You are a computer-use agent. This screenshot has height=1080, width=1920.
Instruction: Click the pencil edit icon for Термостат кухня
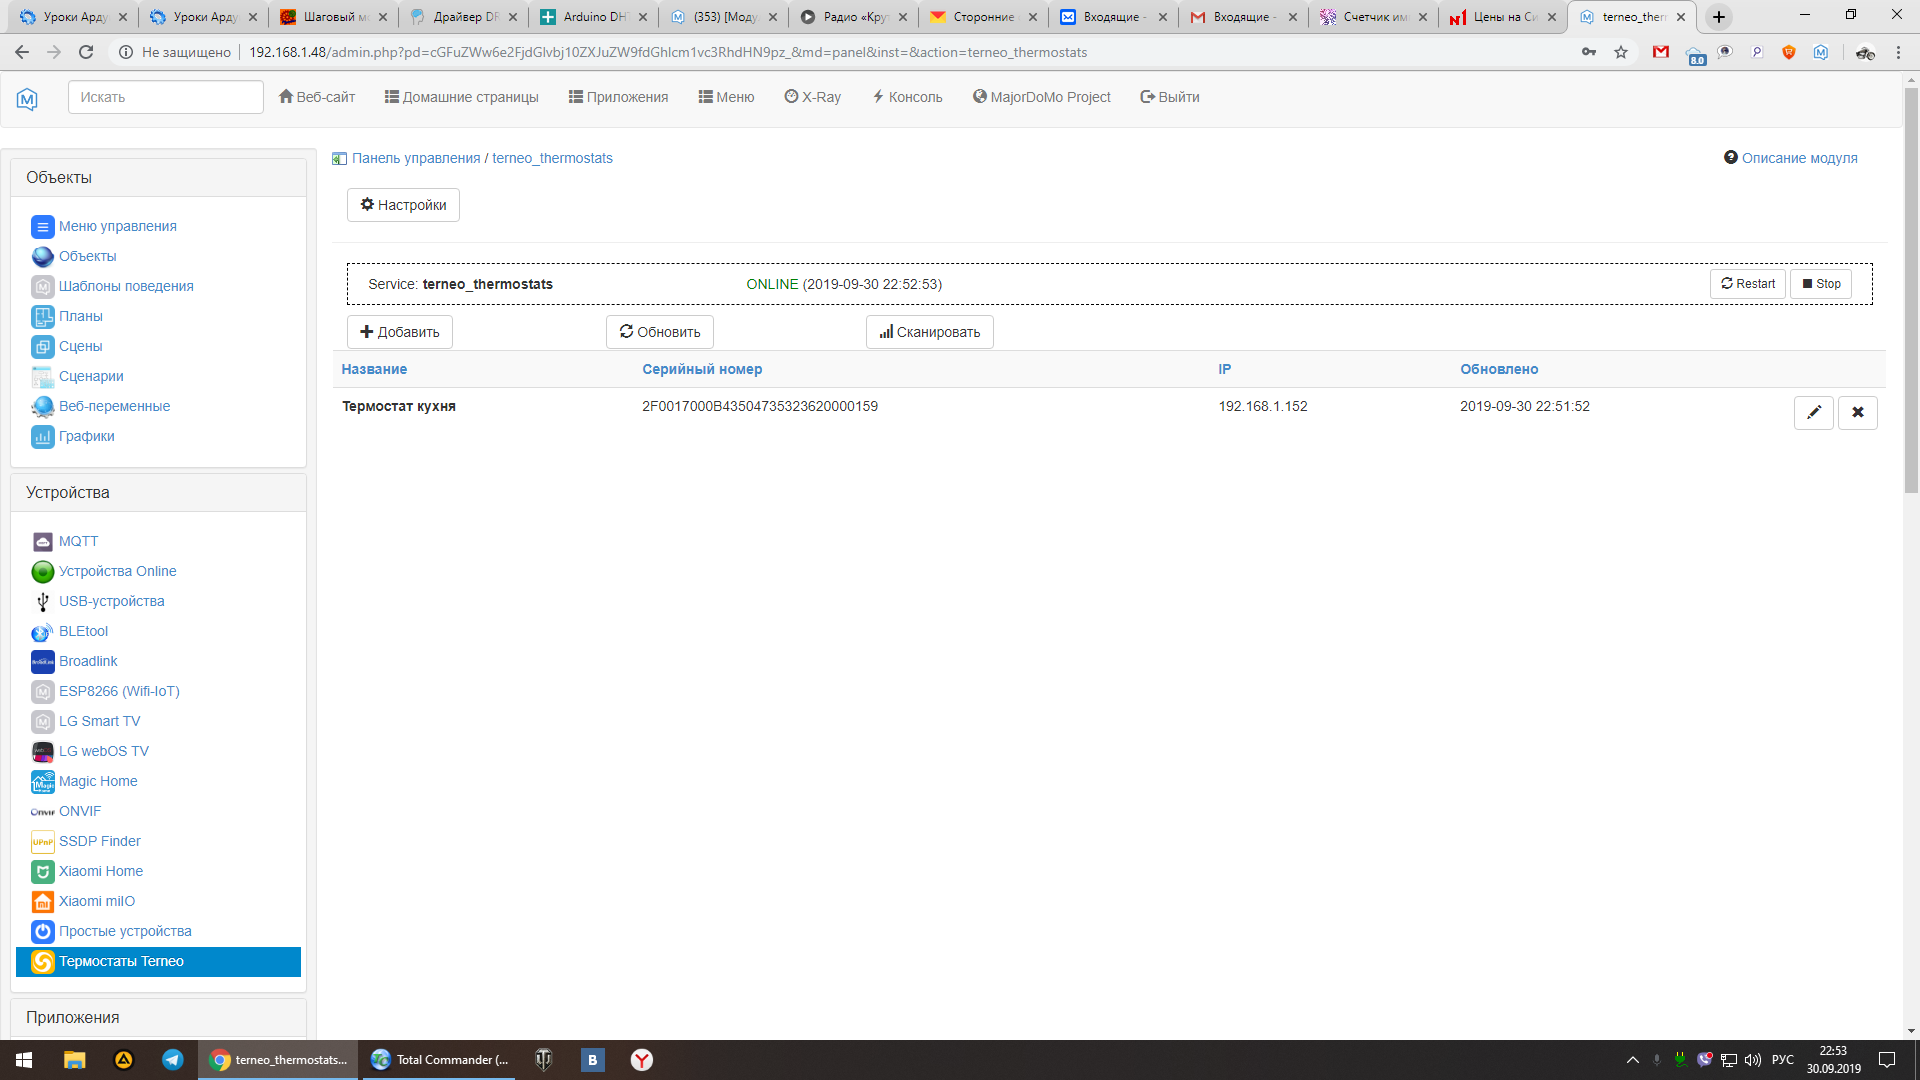[1813, 412]
